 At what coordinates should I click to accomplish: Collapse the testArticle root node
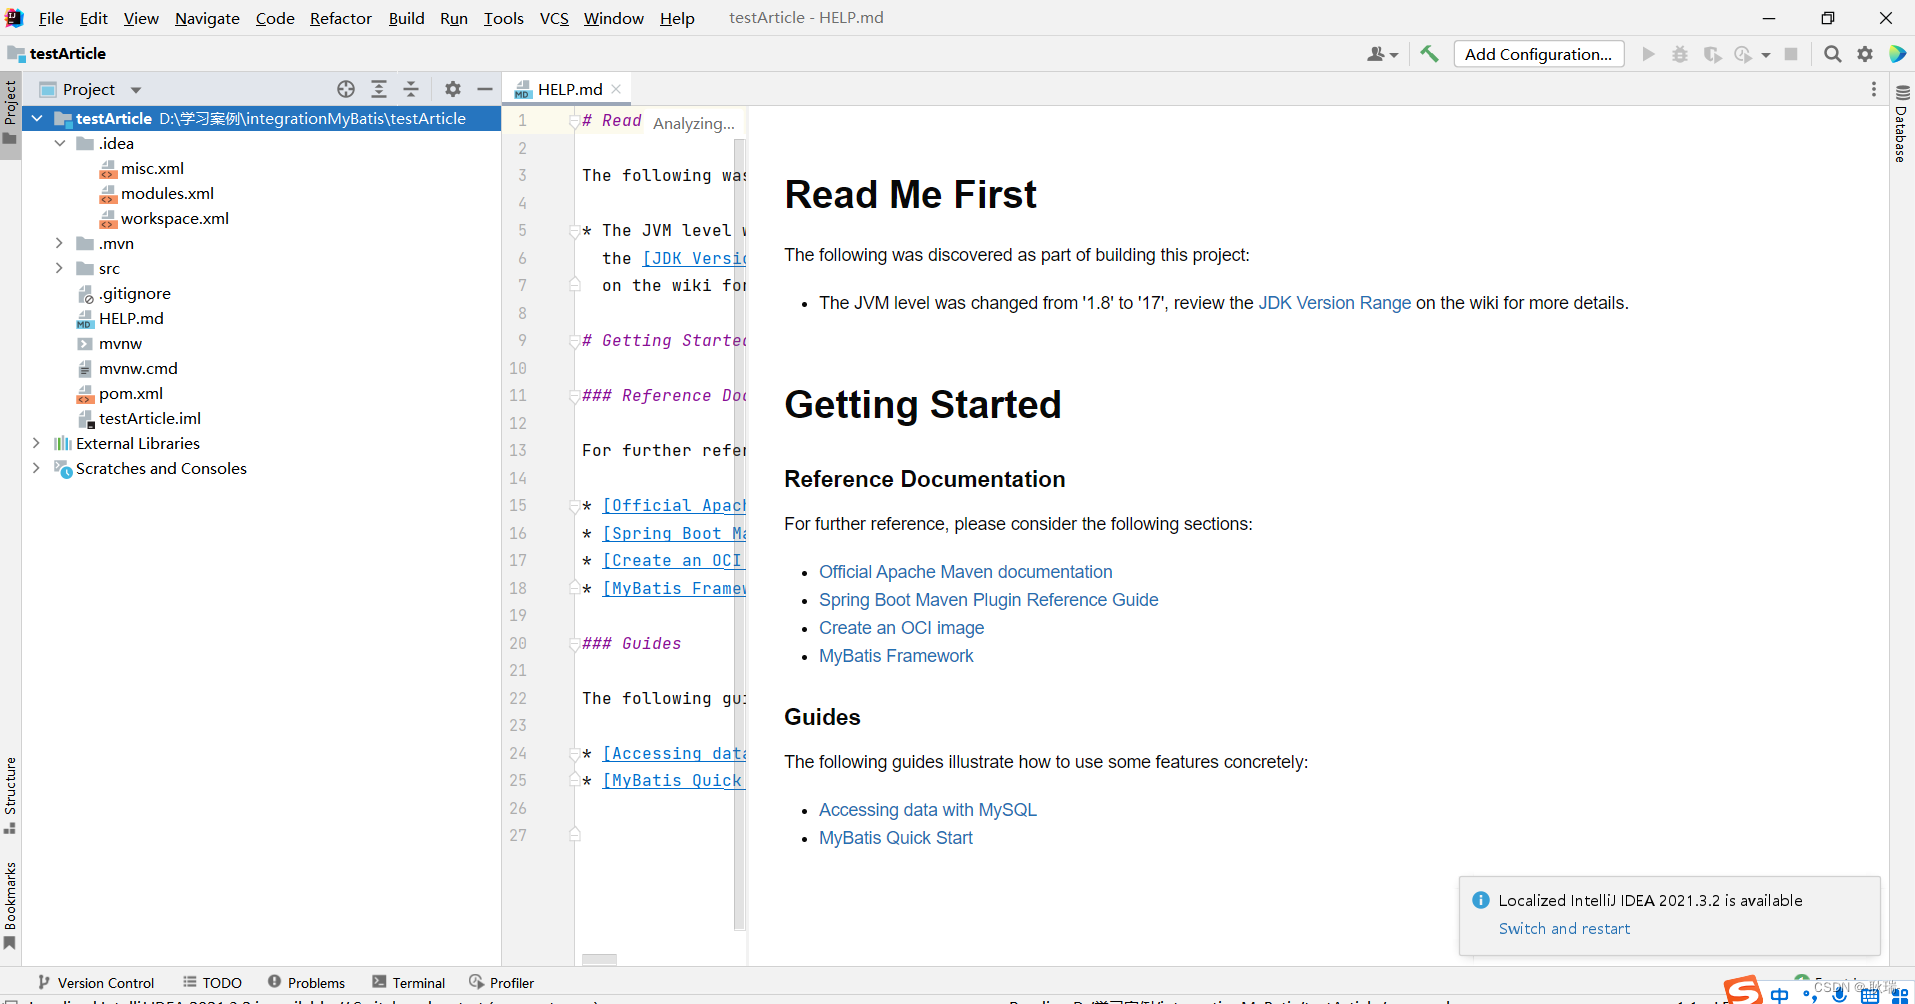(37, 118)
